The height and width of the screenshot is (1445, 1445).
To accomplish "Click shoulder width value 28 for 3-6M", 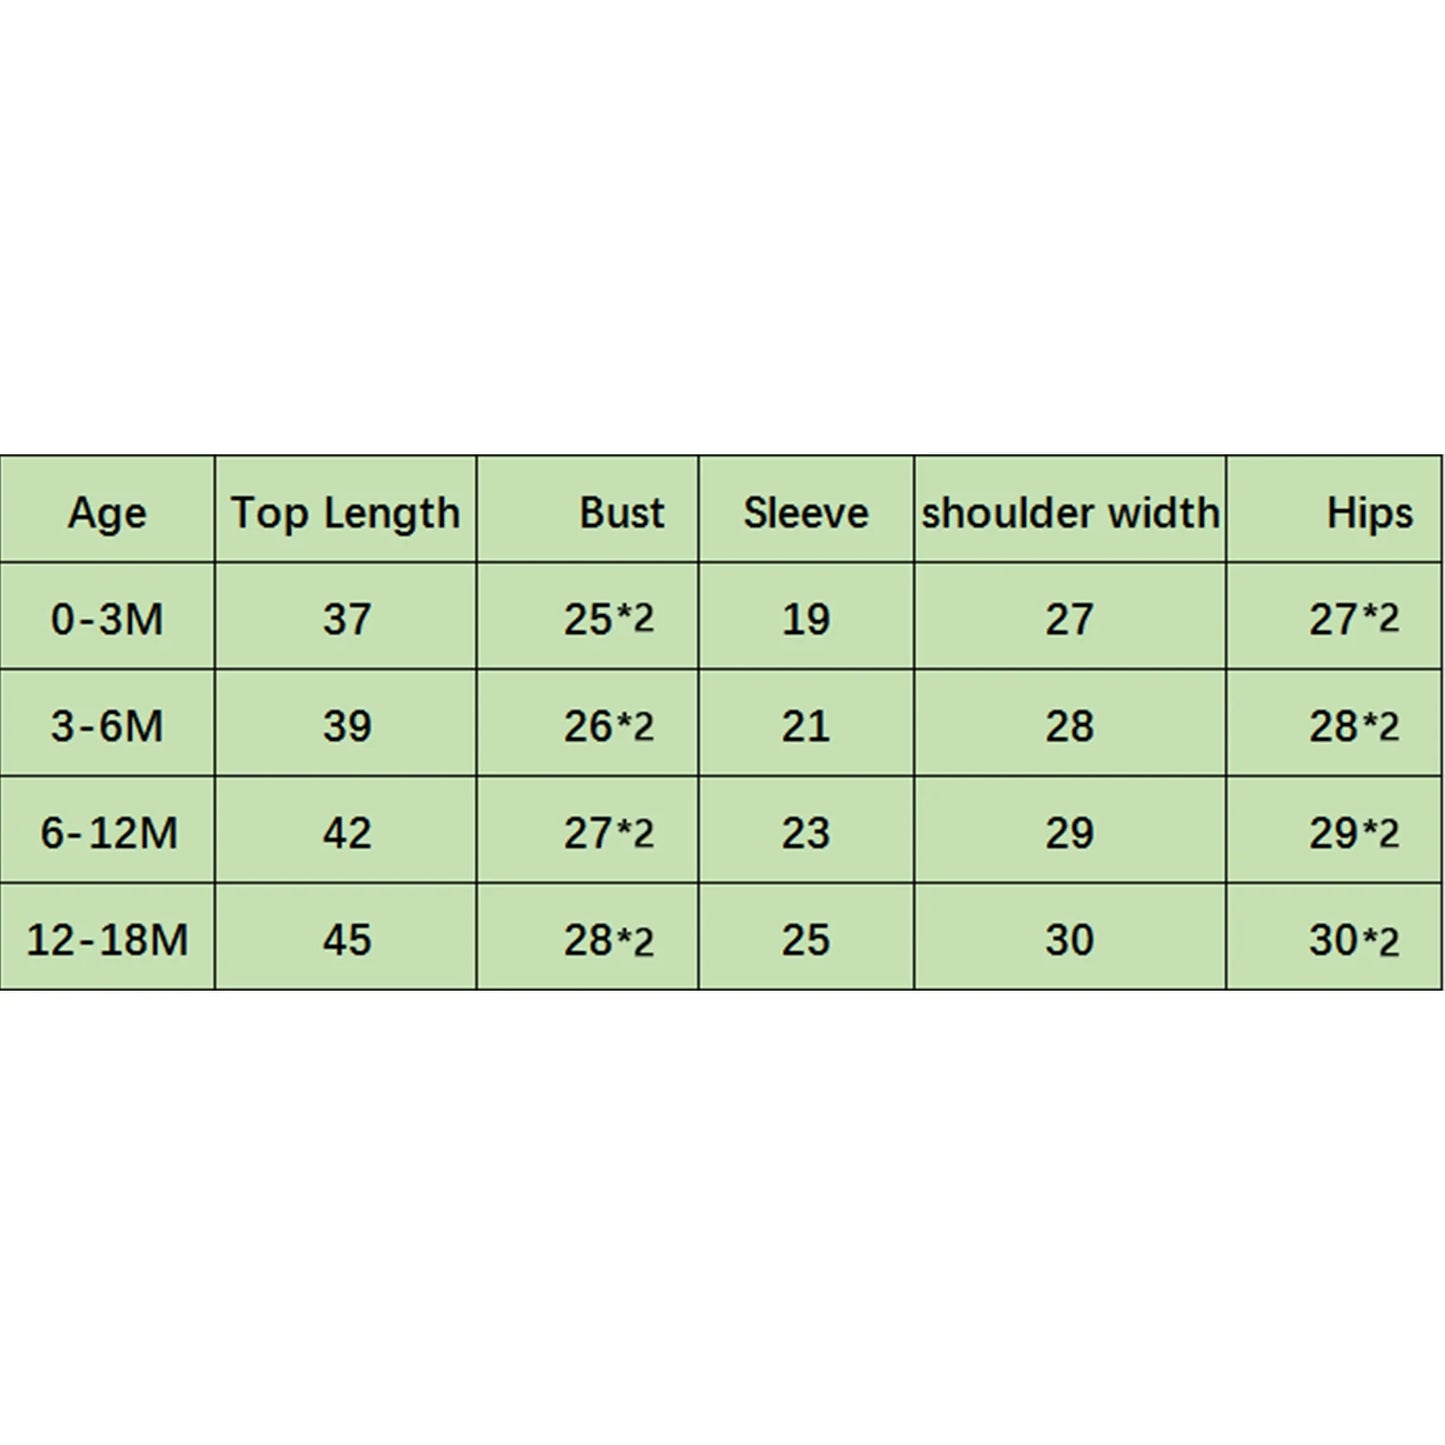I will (1070, 726).
